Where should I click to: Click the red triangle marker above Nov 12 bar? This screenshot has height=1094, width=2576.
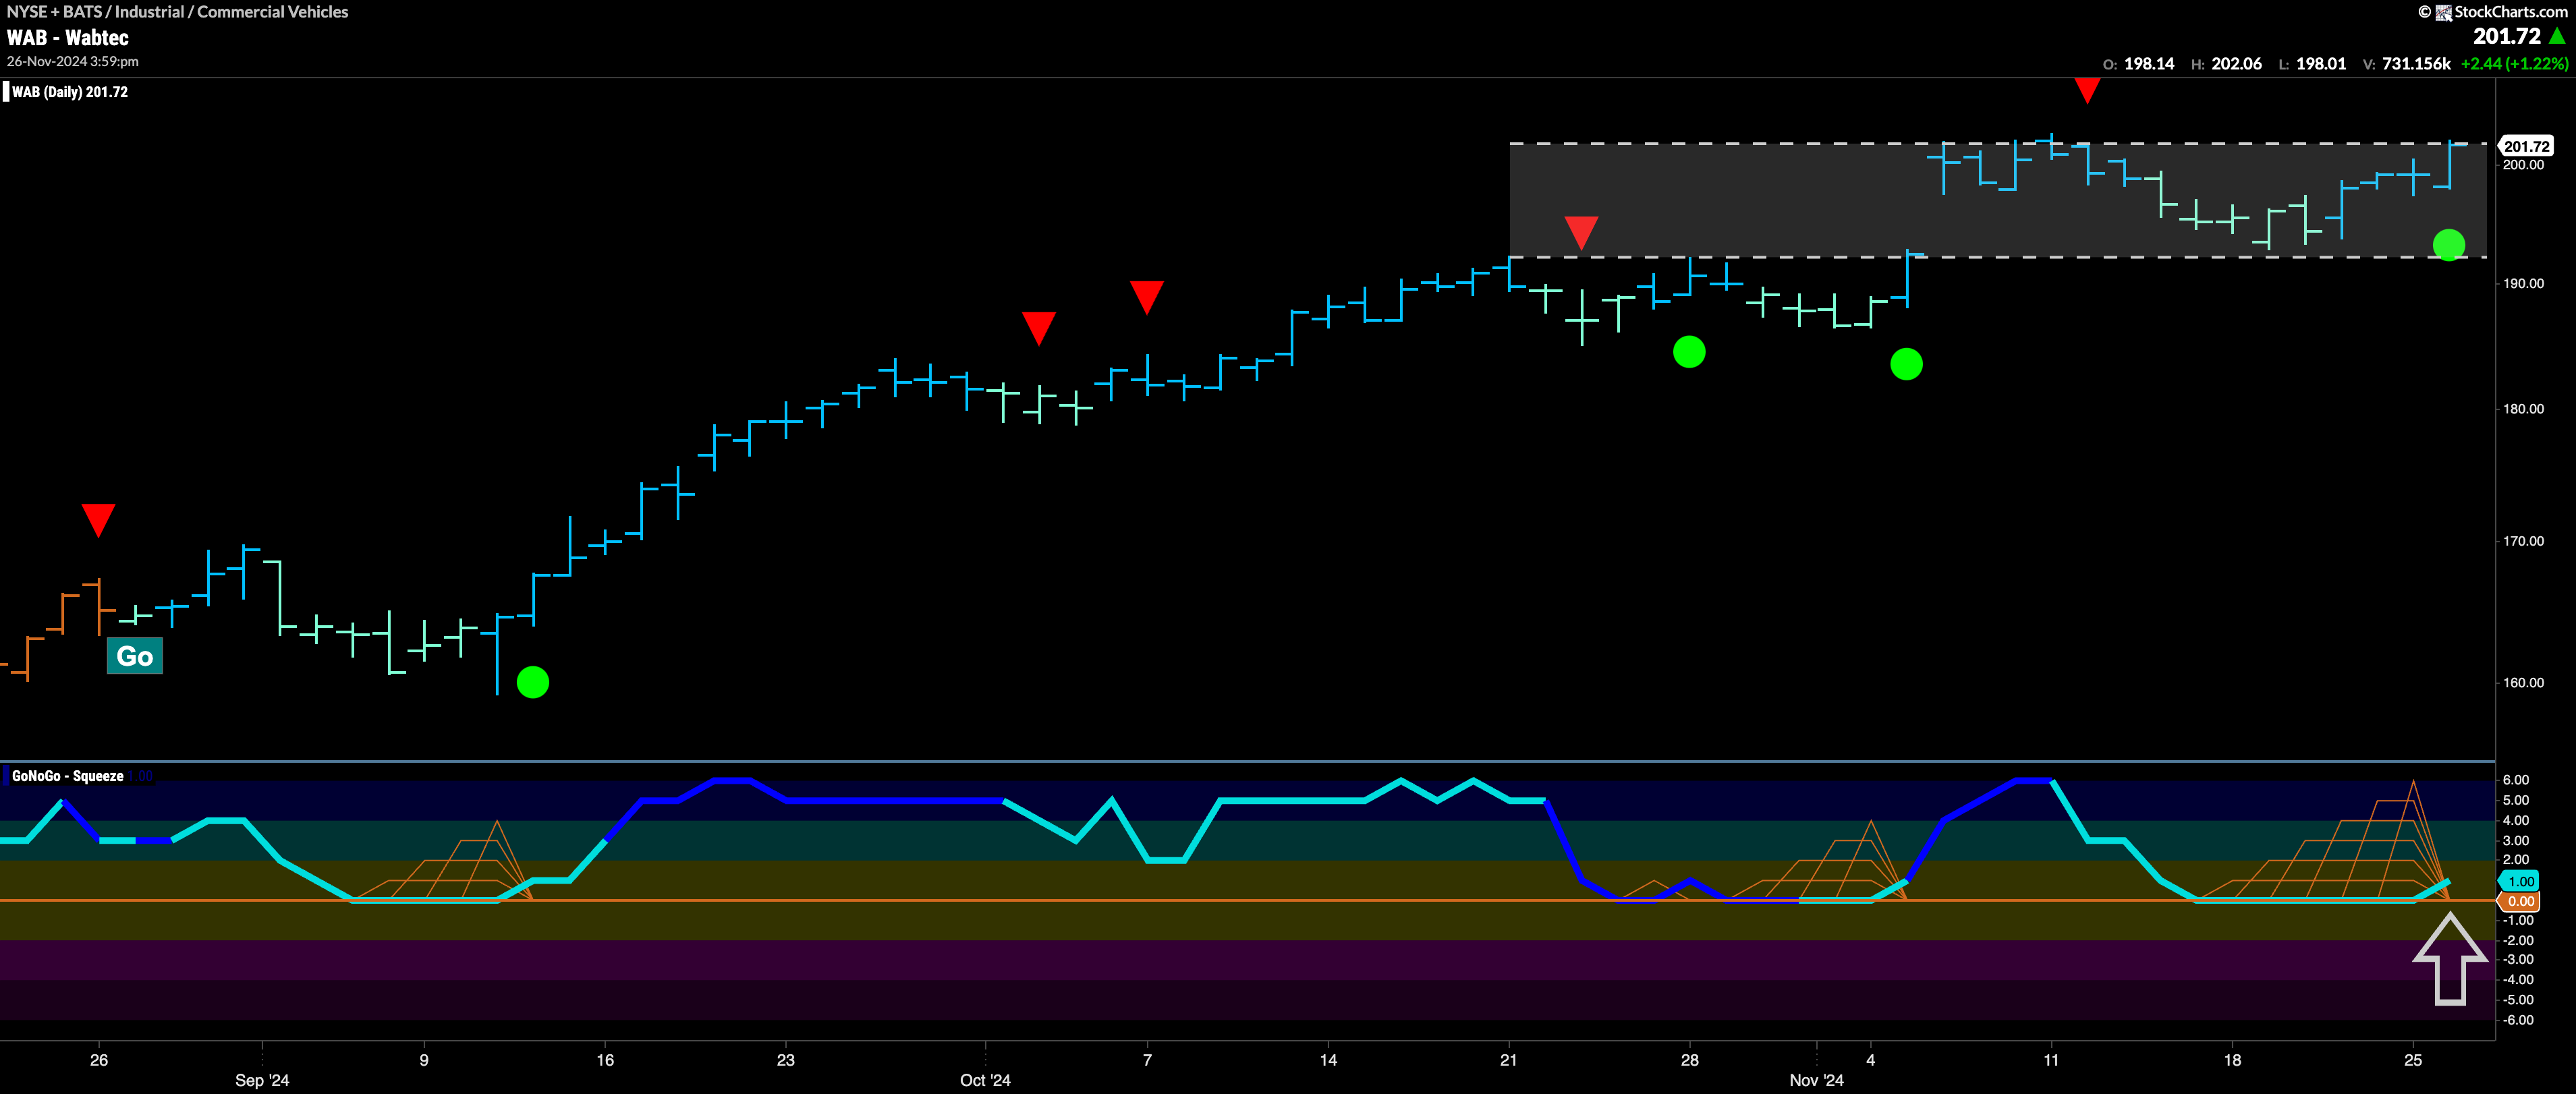(2087, 90)
